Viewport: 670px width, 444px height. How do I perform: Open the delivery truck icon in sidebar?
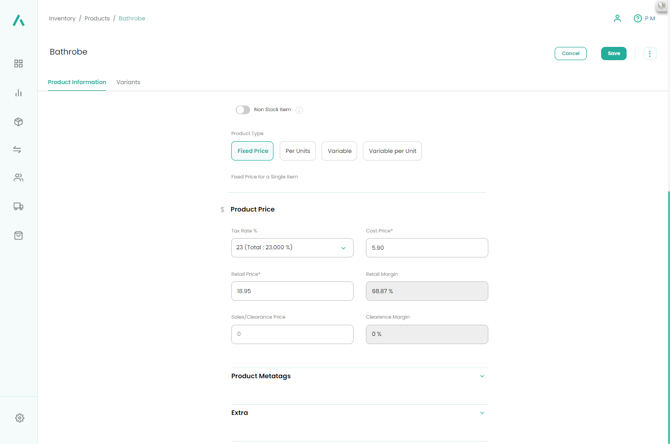pos(18,207)
